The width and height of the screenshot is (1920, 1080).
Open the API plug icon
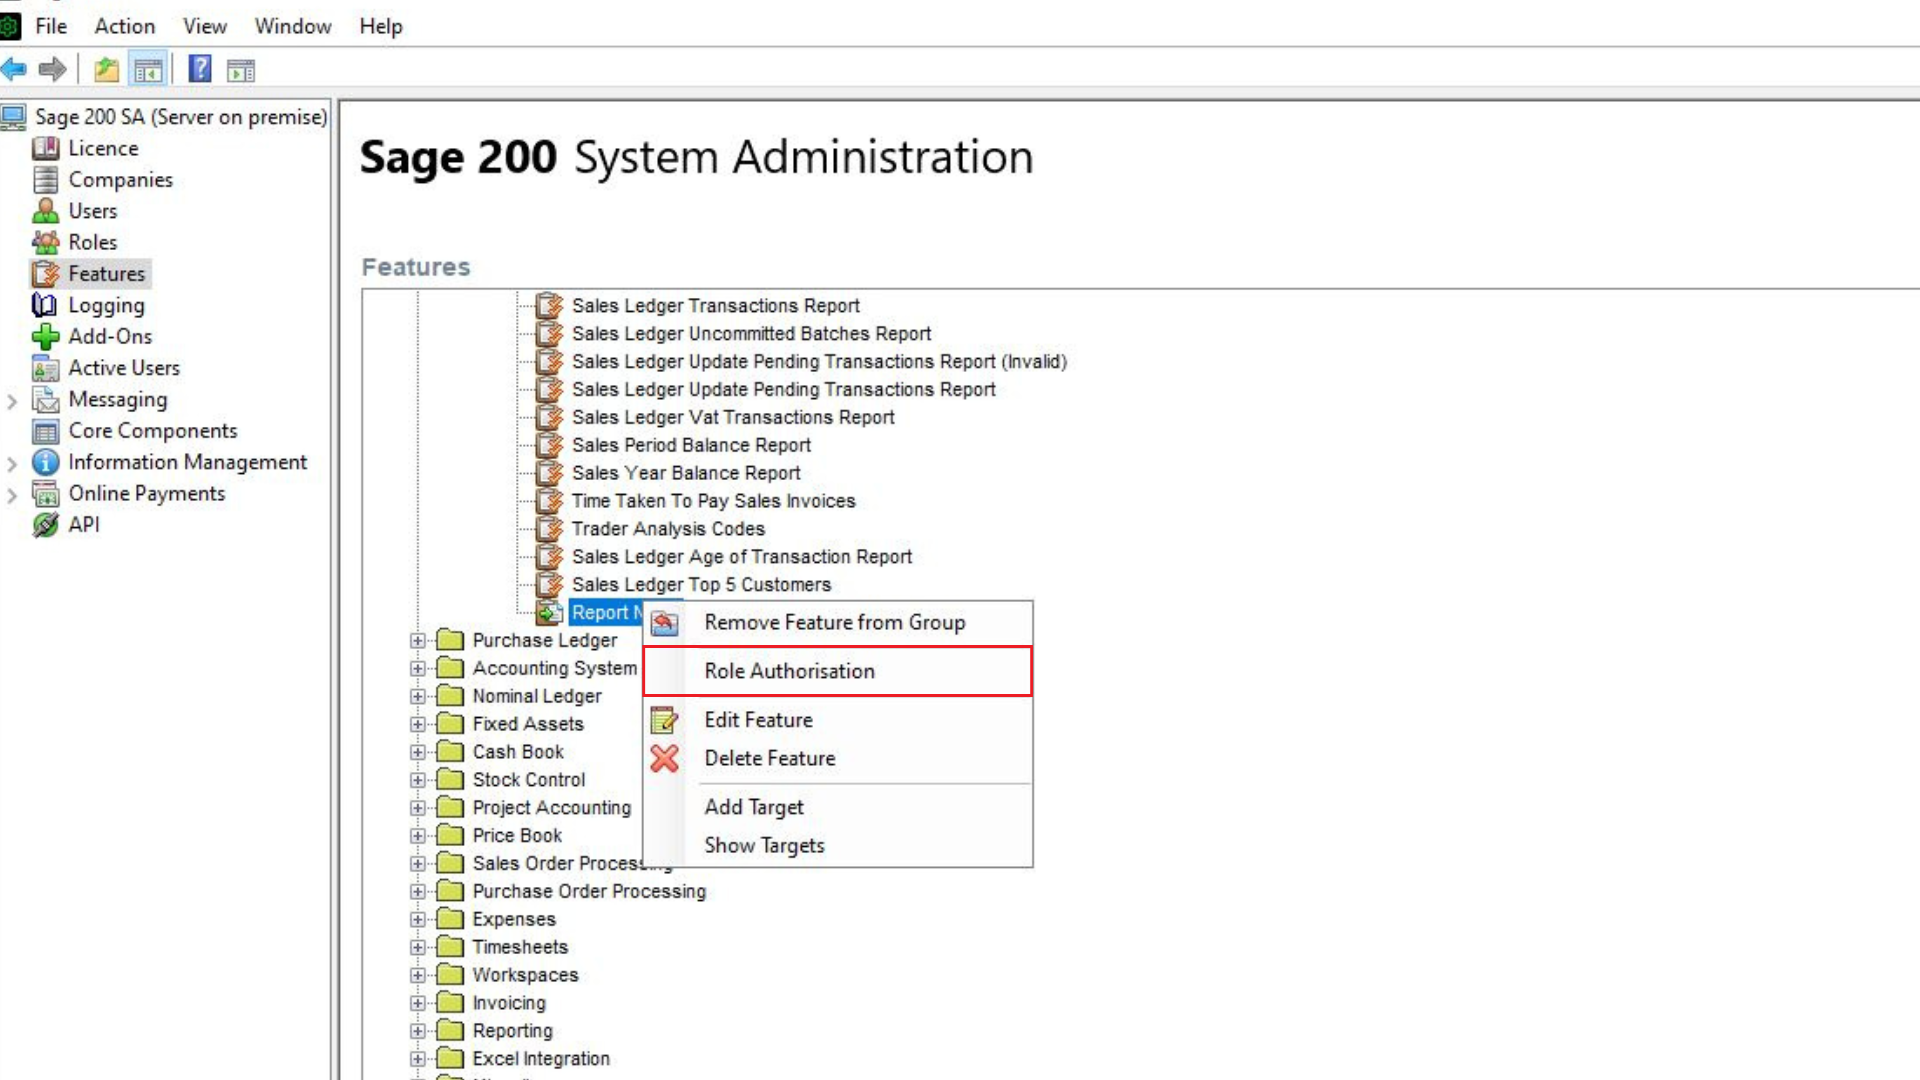tap(45, 524)
